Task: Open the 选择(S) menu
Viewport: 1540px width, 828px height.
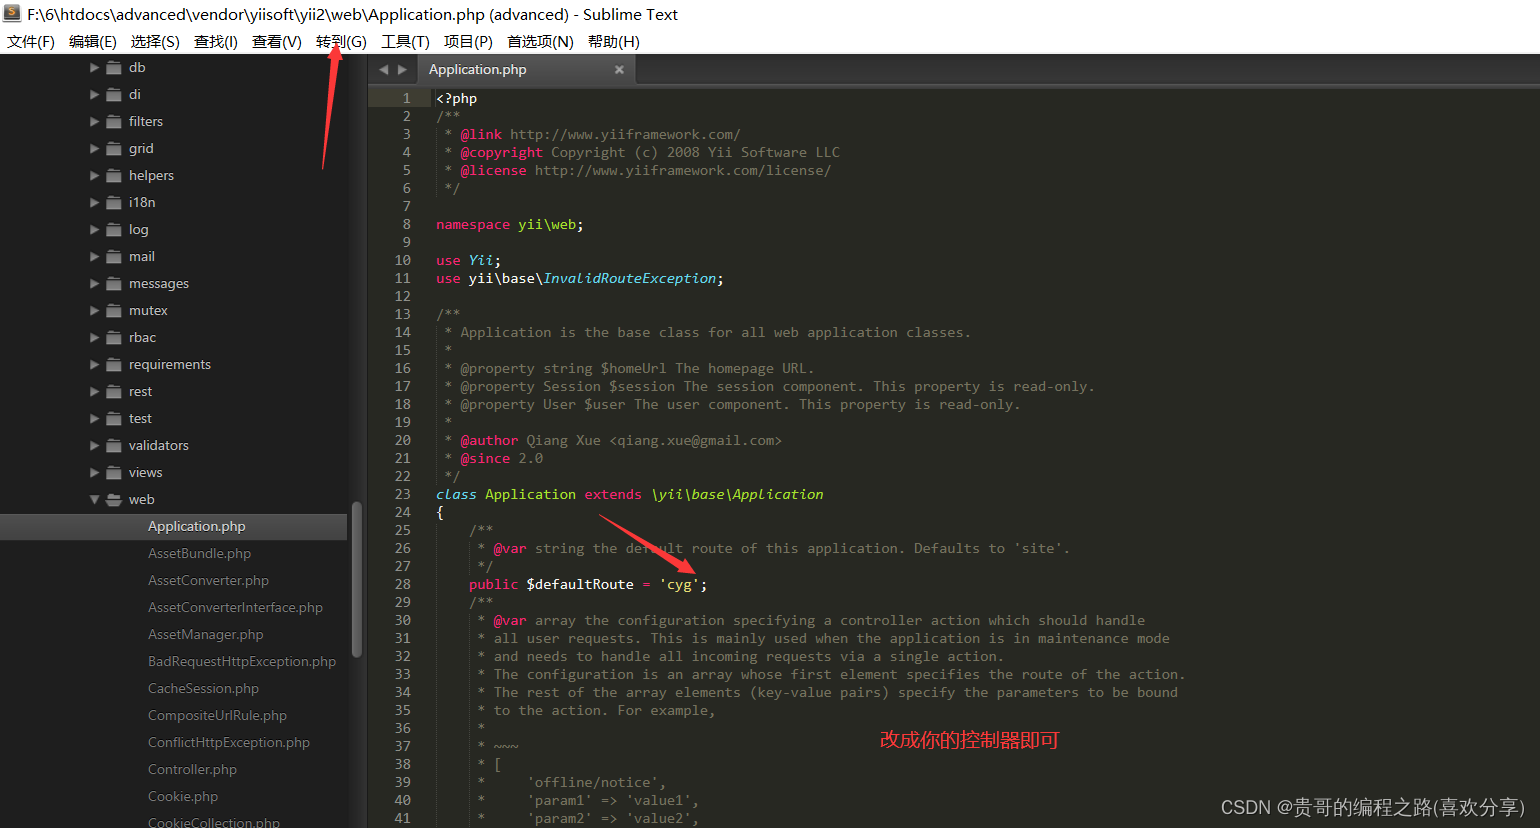Action: pos(155,41)
